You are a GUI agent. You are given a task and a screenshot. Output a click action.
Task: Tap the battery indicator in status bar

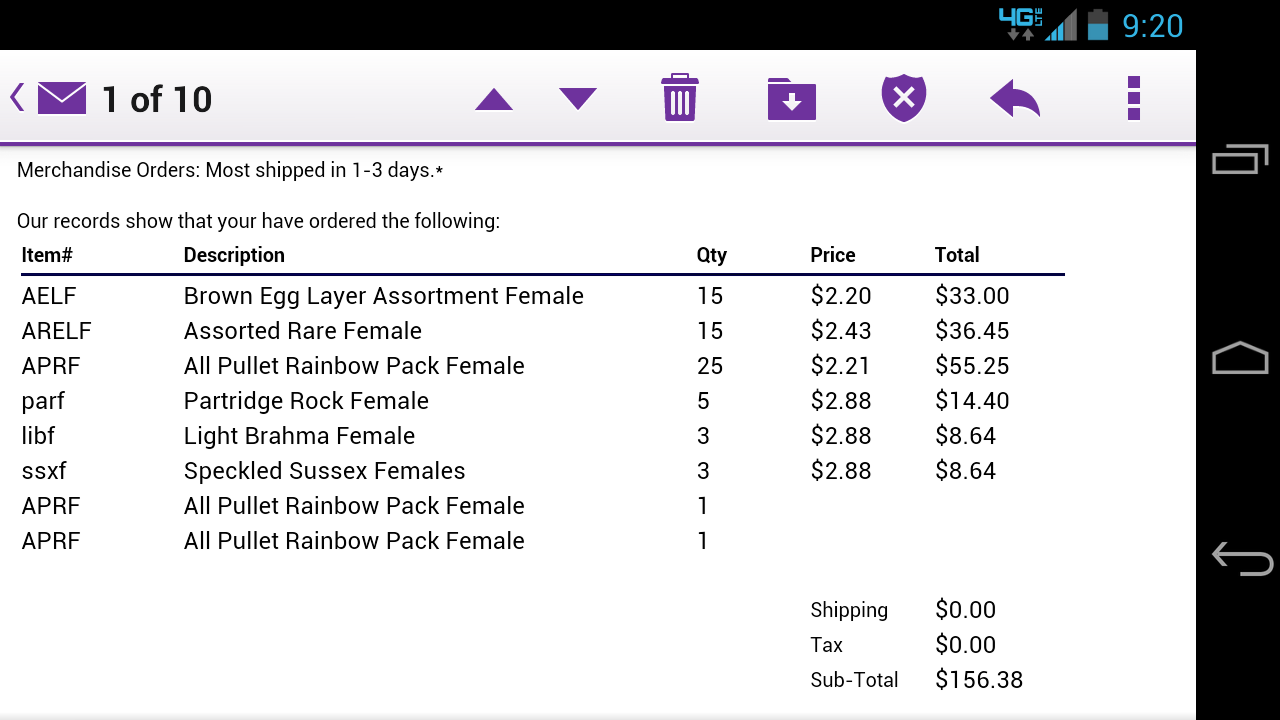[1098, 24]
